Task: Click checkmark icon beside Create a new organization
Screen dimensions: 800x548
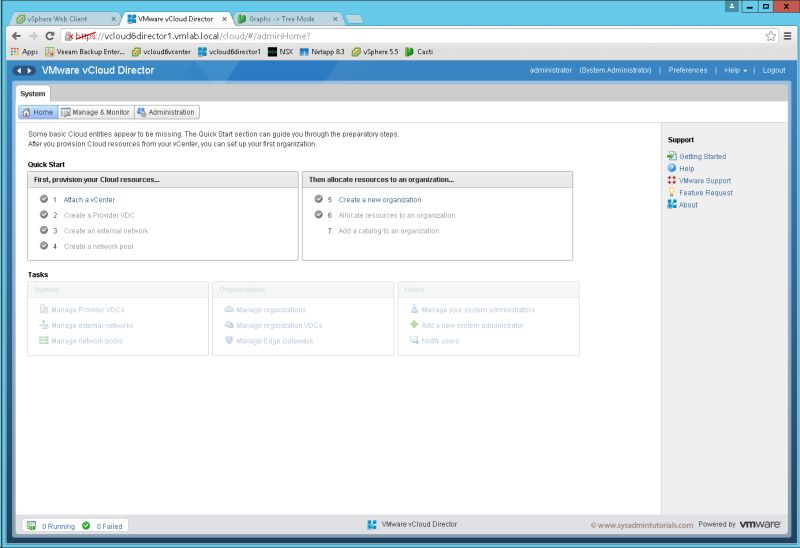Action: (318, 199)
